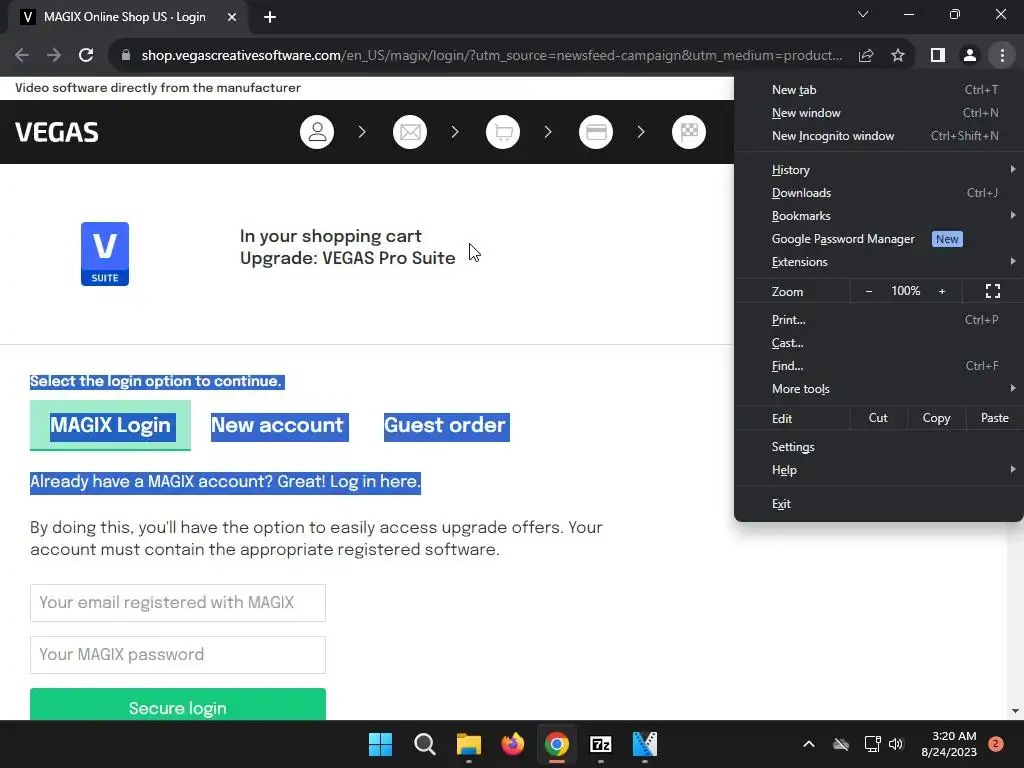Screen dimensions: 1024x768
Task: Click the credit card payment step icon
Action: pos(596,132)
